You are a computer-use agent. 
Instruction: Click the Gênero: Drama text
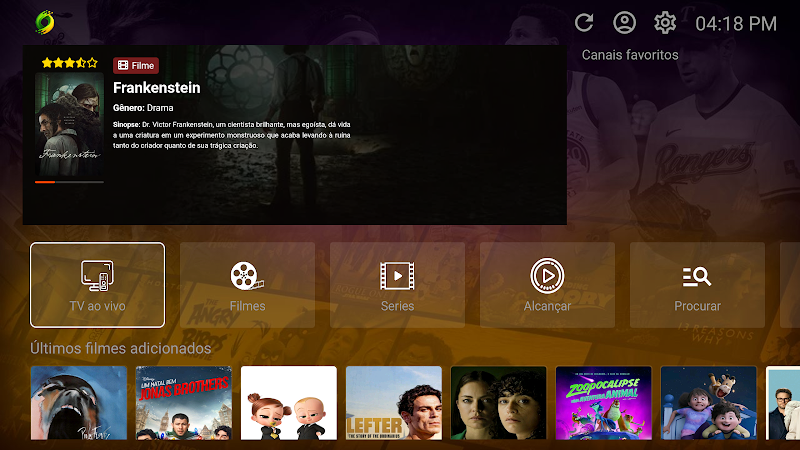pos(143,108)
